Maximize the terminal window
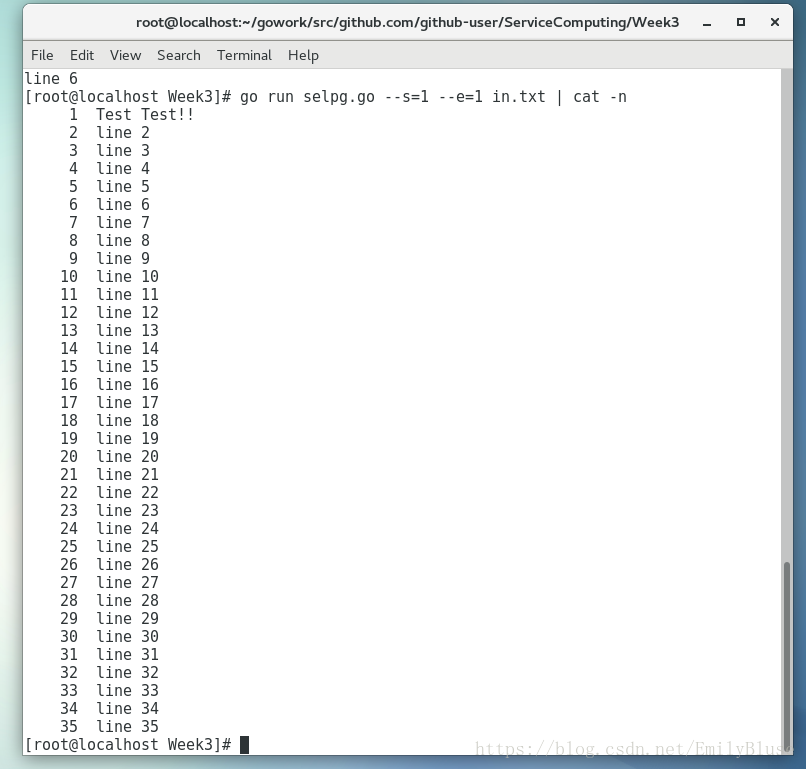The width and height of the screenshot is (806, 769). (x=741, y=22)
